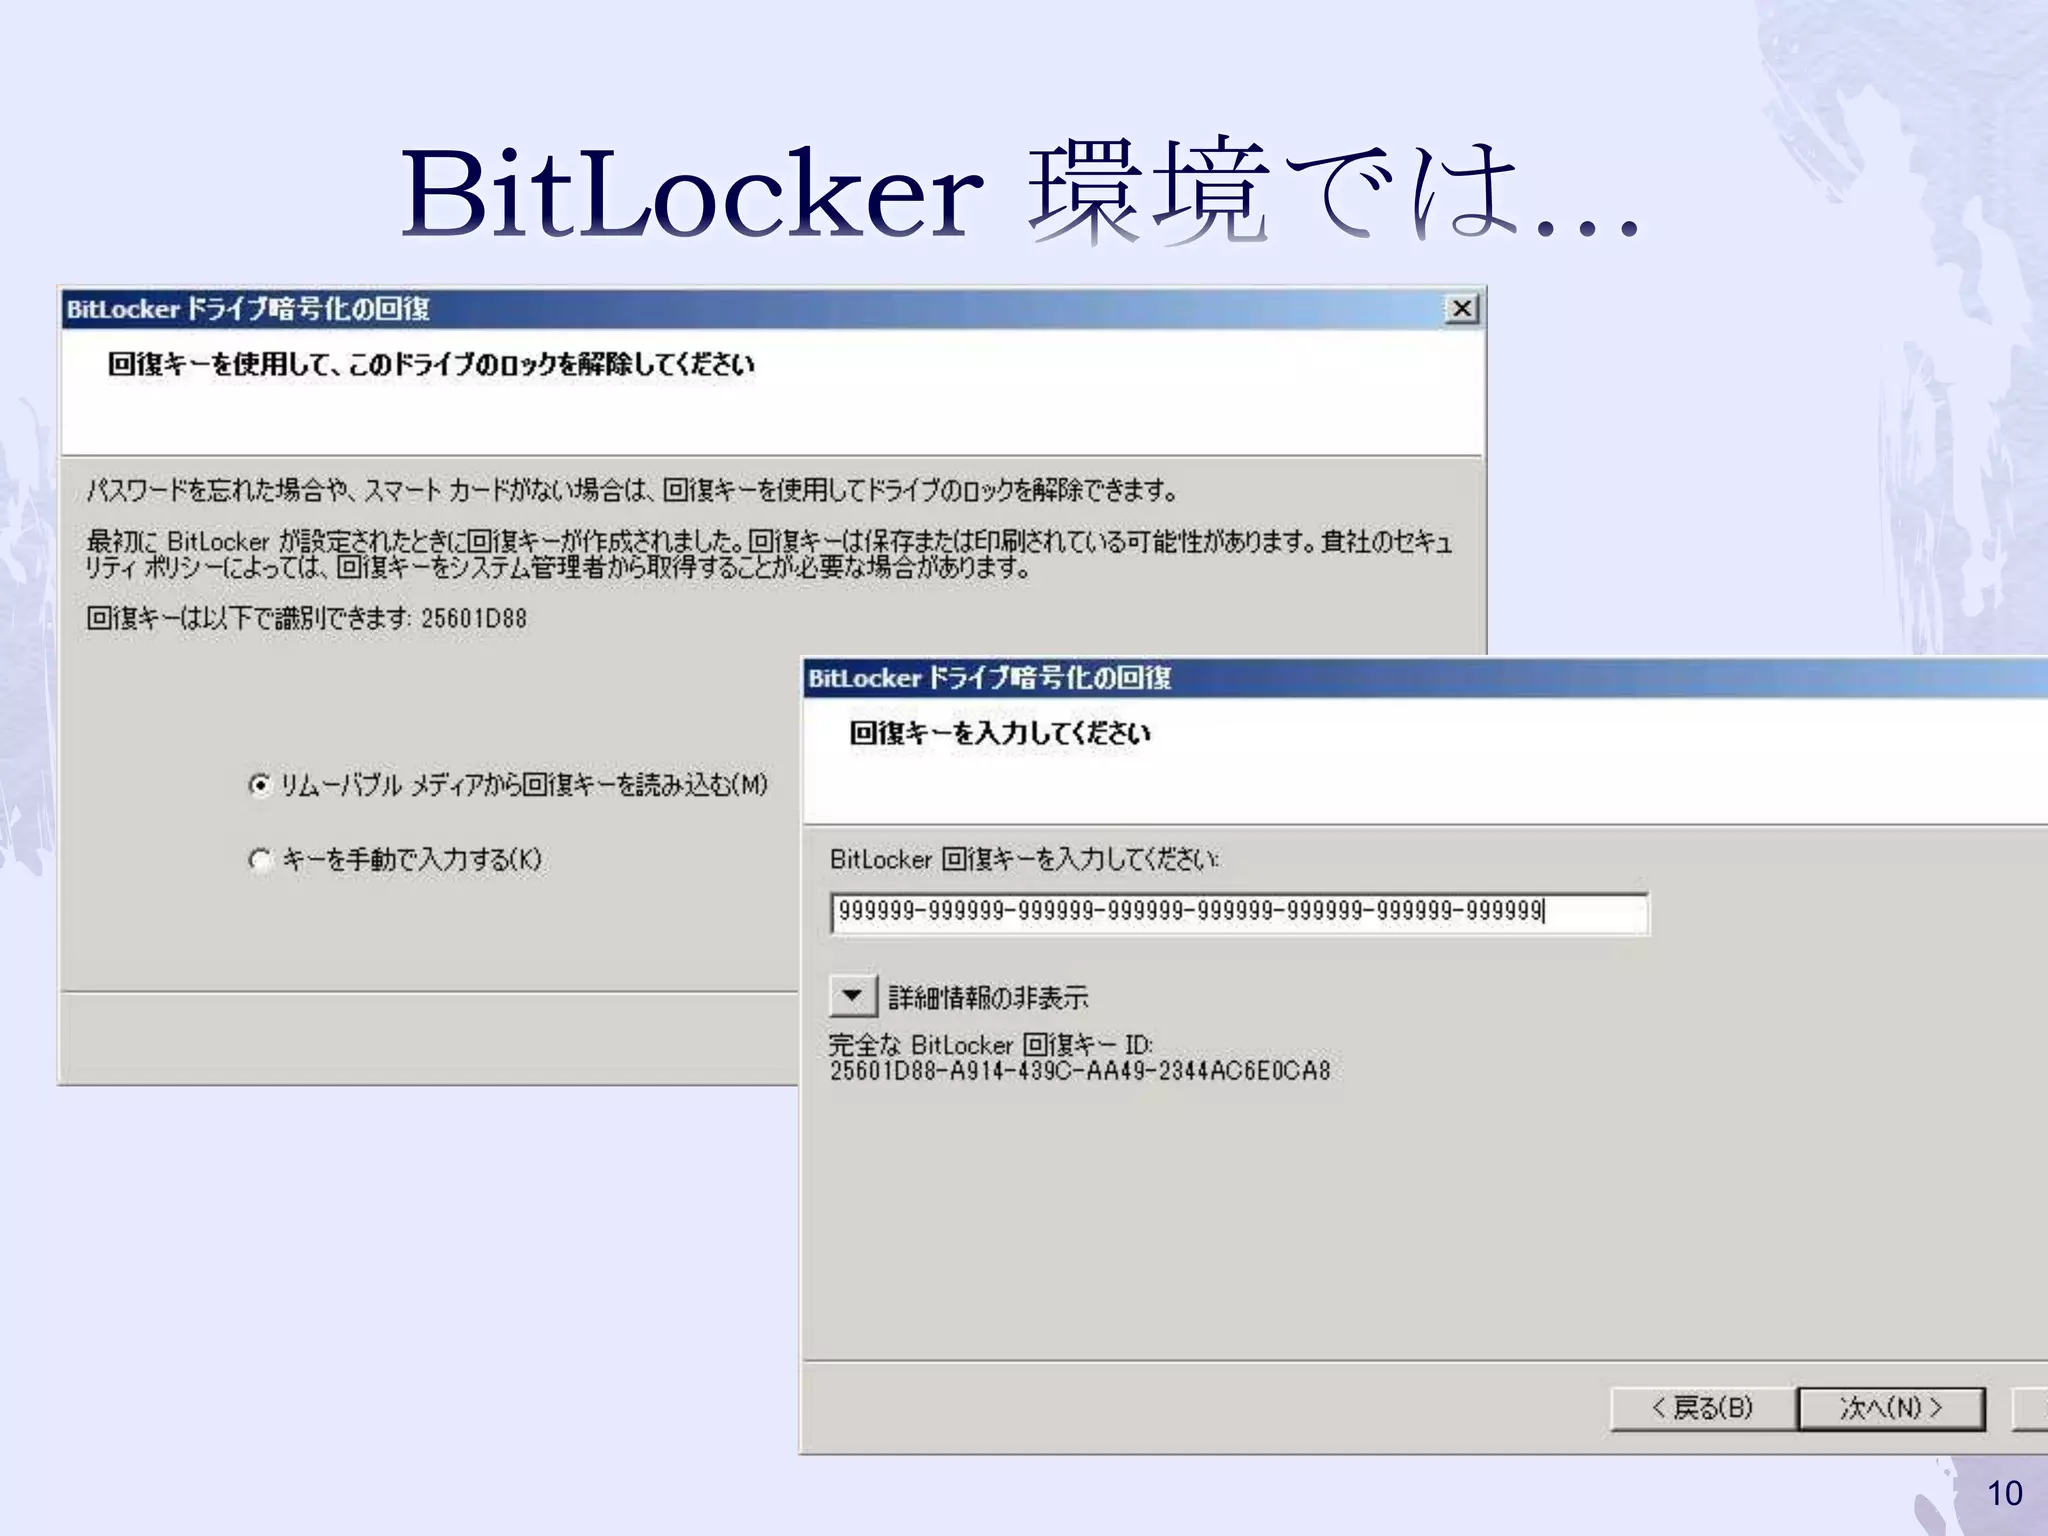Click the paragraph starting パスワードを忘れた場合や
Image resolution: width=2048 pixels, height=1536 pixels.
tap(632, 490)
